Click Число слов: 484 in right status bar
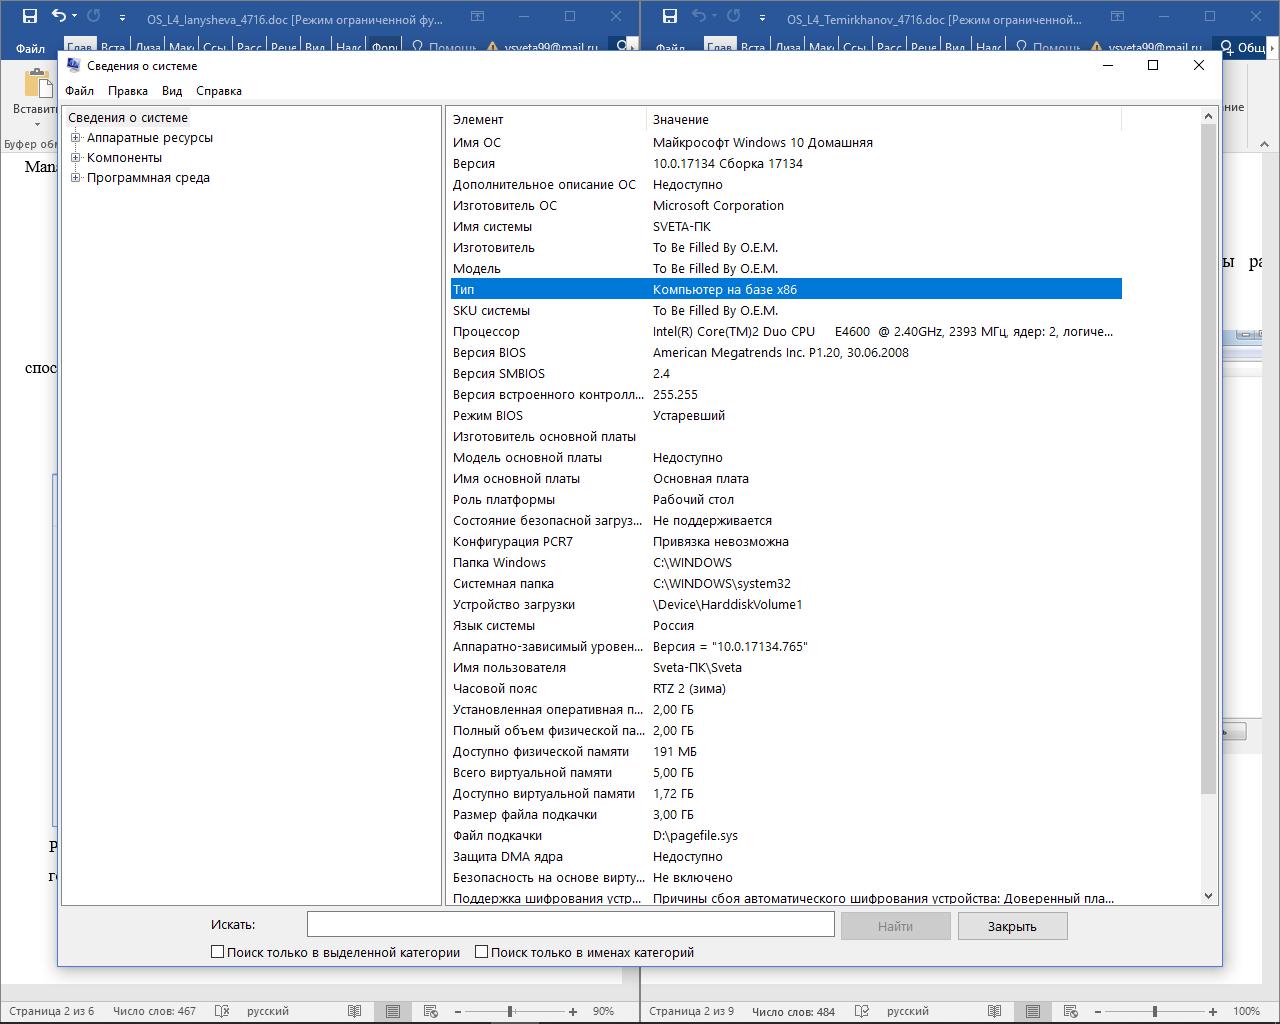 click(793, 1011)
